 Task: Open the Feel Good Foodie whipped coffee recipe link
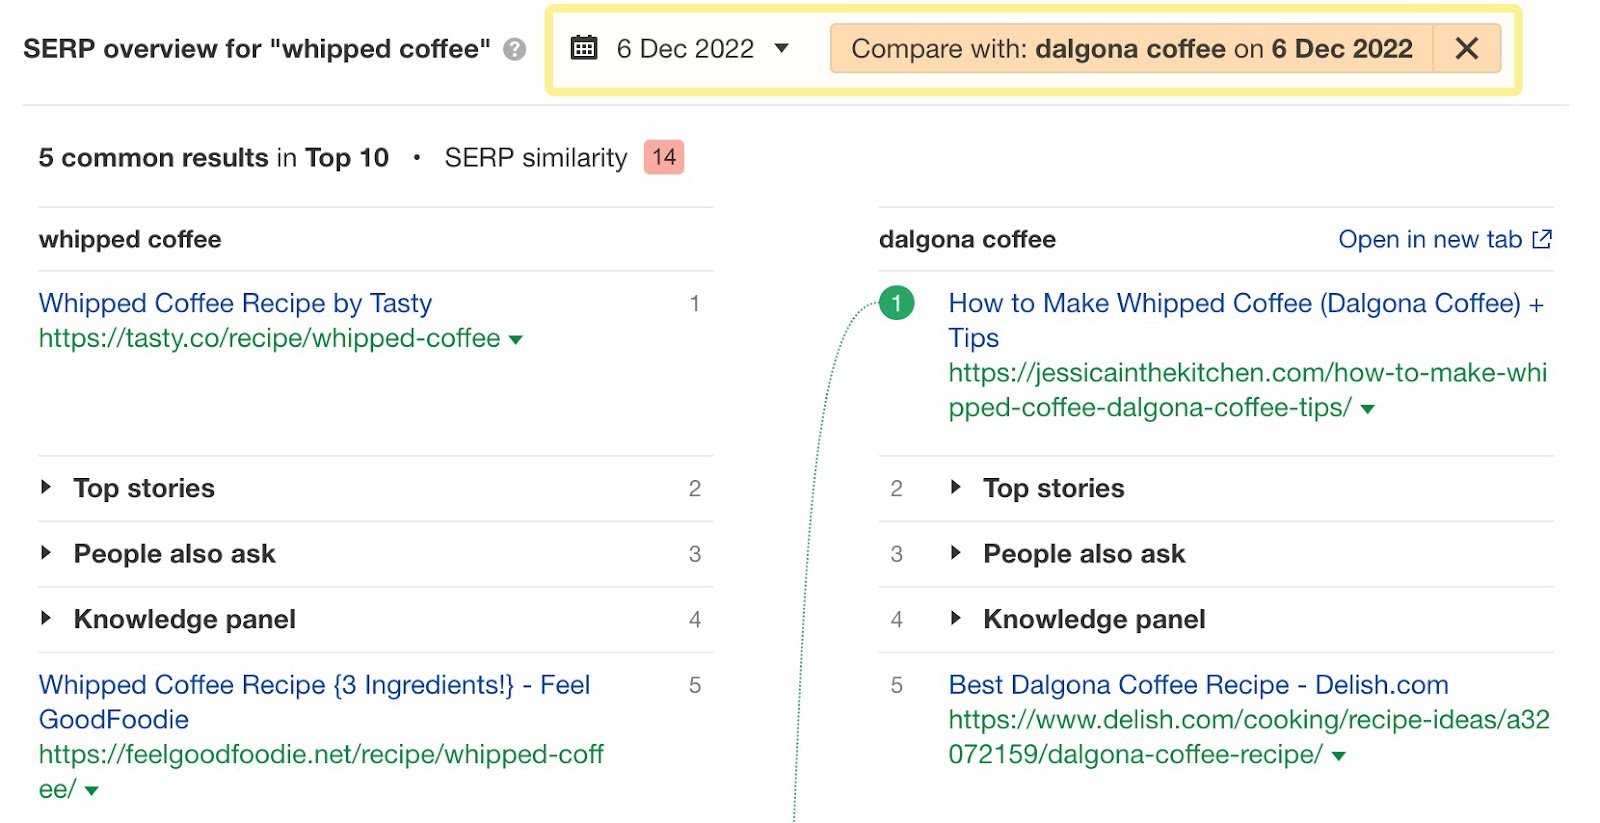314,702
